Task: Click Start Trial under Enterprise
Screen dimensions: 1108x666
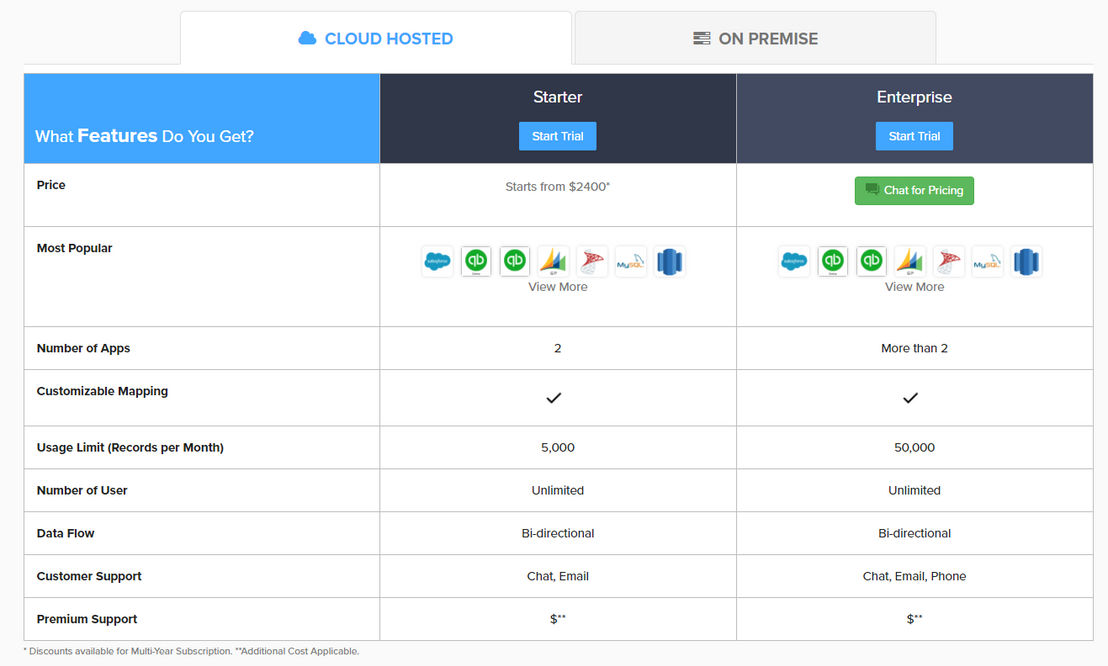Action: (914, 136)
